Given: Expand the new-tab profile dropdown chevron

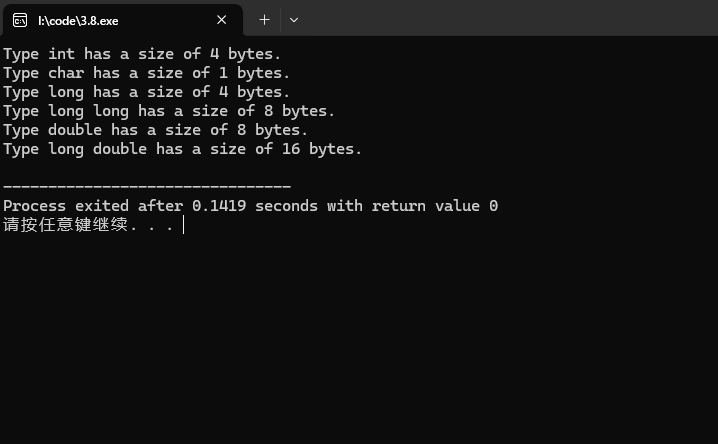Looking at the screenshot, I should [294, 20].
